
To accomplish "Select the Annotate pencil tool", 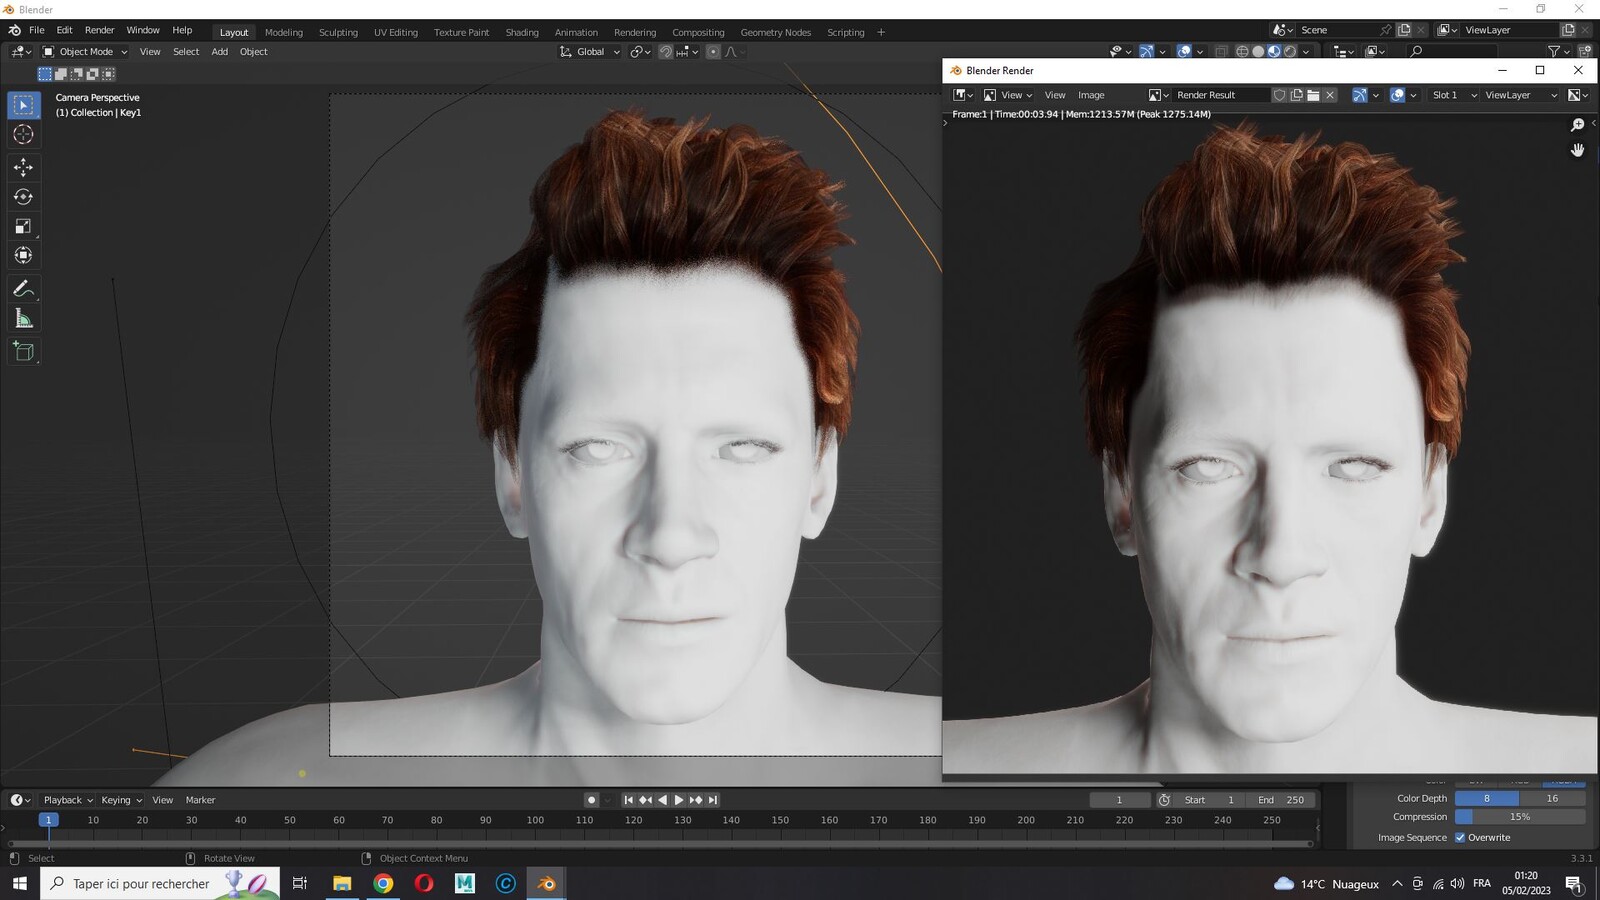I will coord(24,289).
